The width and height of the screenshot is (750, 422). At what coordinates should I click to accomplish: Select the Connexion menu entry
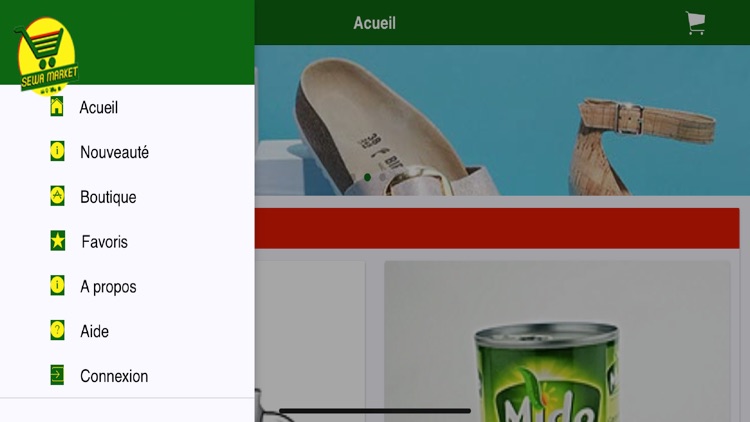[127, 376]
